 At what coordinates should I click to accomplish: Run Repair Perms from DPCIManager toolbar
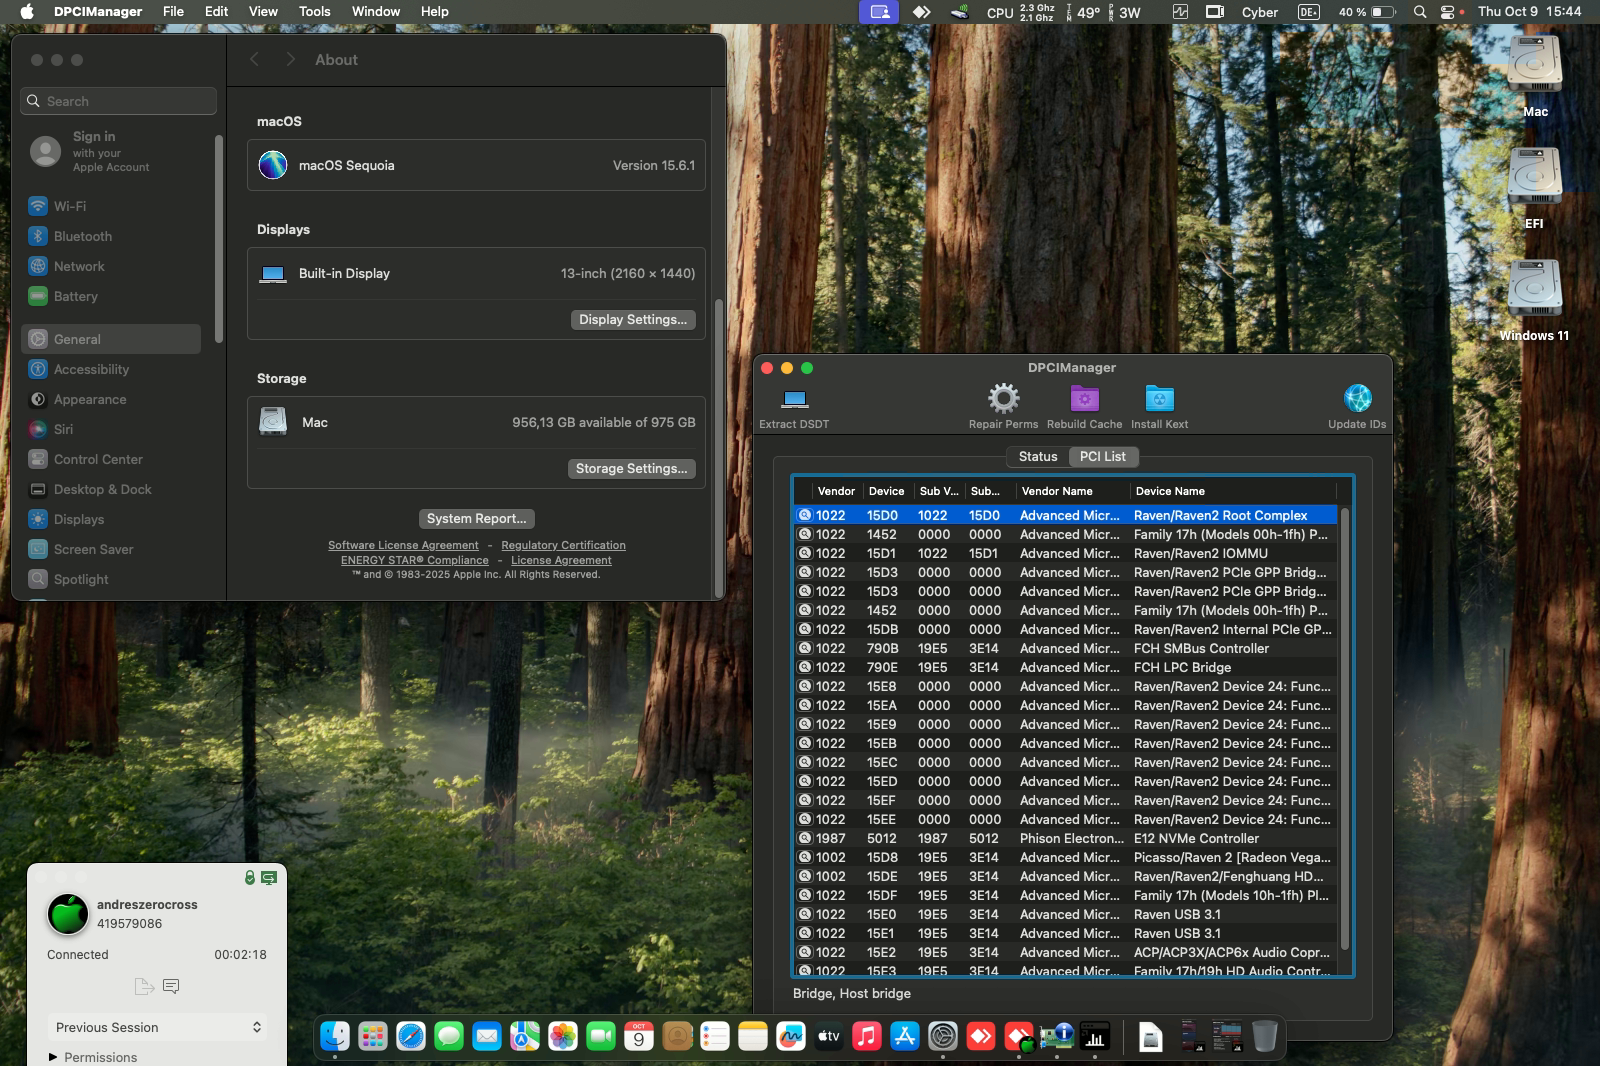[1003, 399]
